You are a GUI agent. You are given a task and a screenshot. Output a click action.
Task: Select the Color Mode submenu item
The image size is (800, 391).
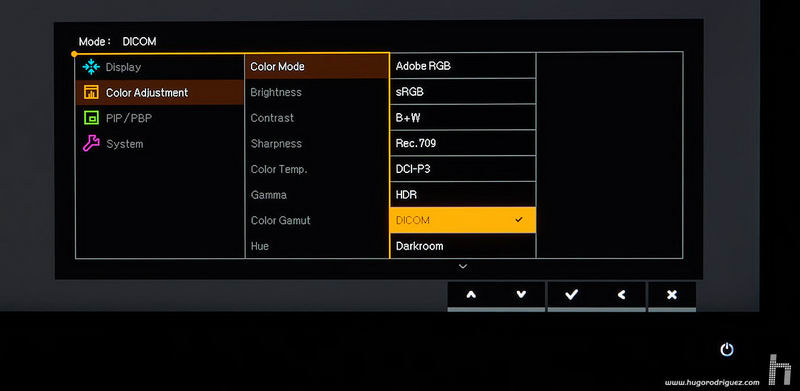pos(317,66)
